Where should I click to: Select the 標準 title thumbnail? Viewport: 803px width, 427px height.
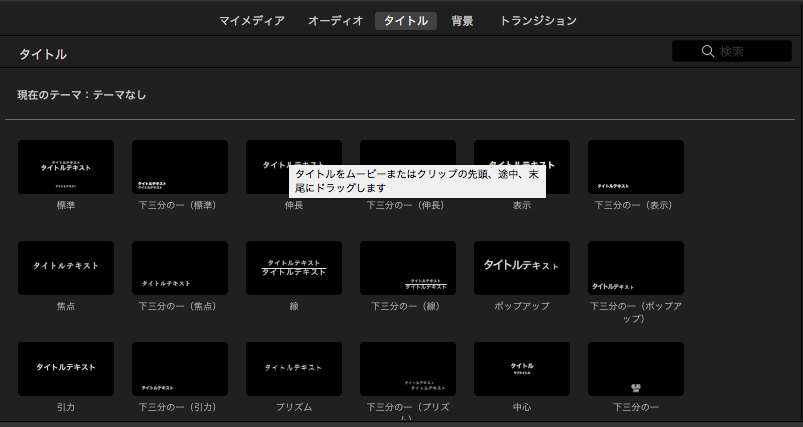coord(66,167)
